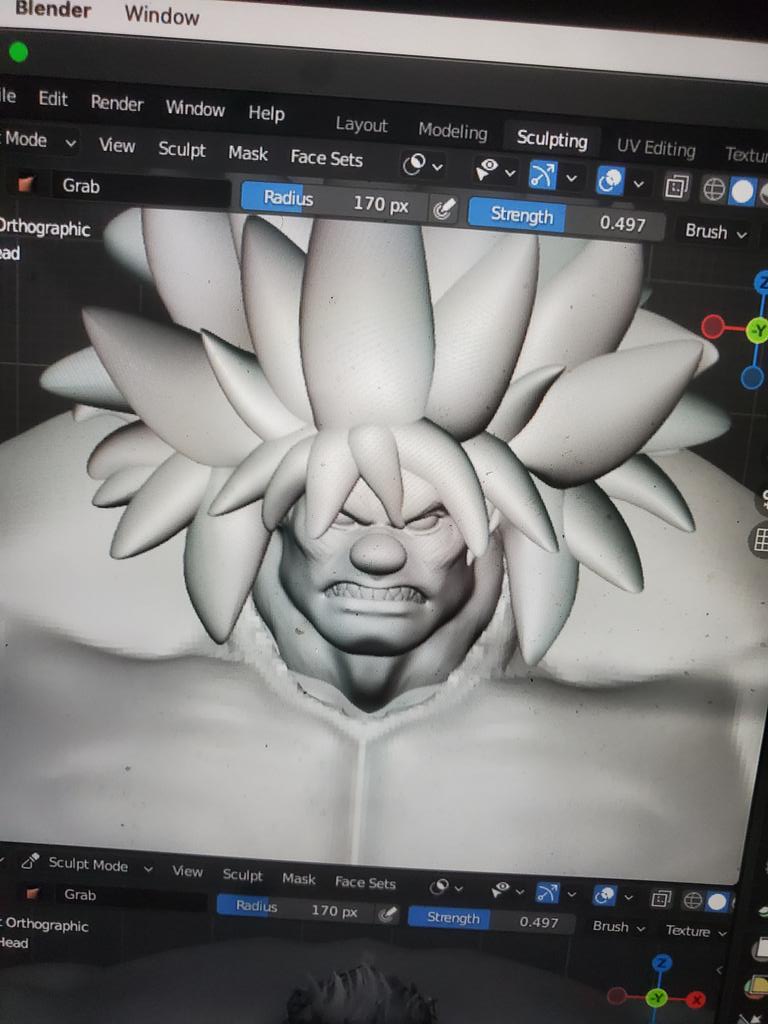Select the Sculpting workspace tab

coord(552,138)
